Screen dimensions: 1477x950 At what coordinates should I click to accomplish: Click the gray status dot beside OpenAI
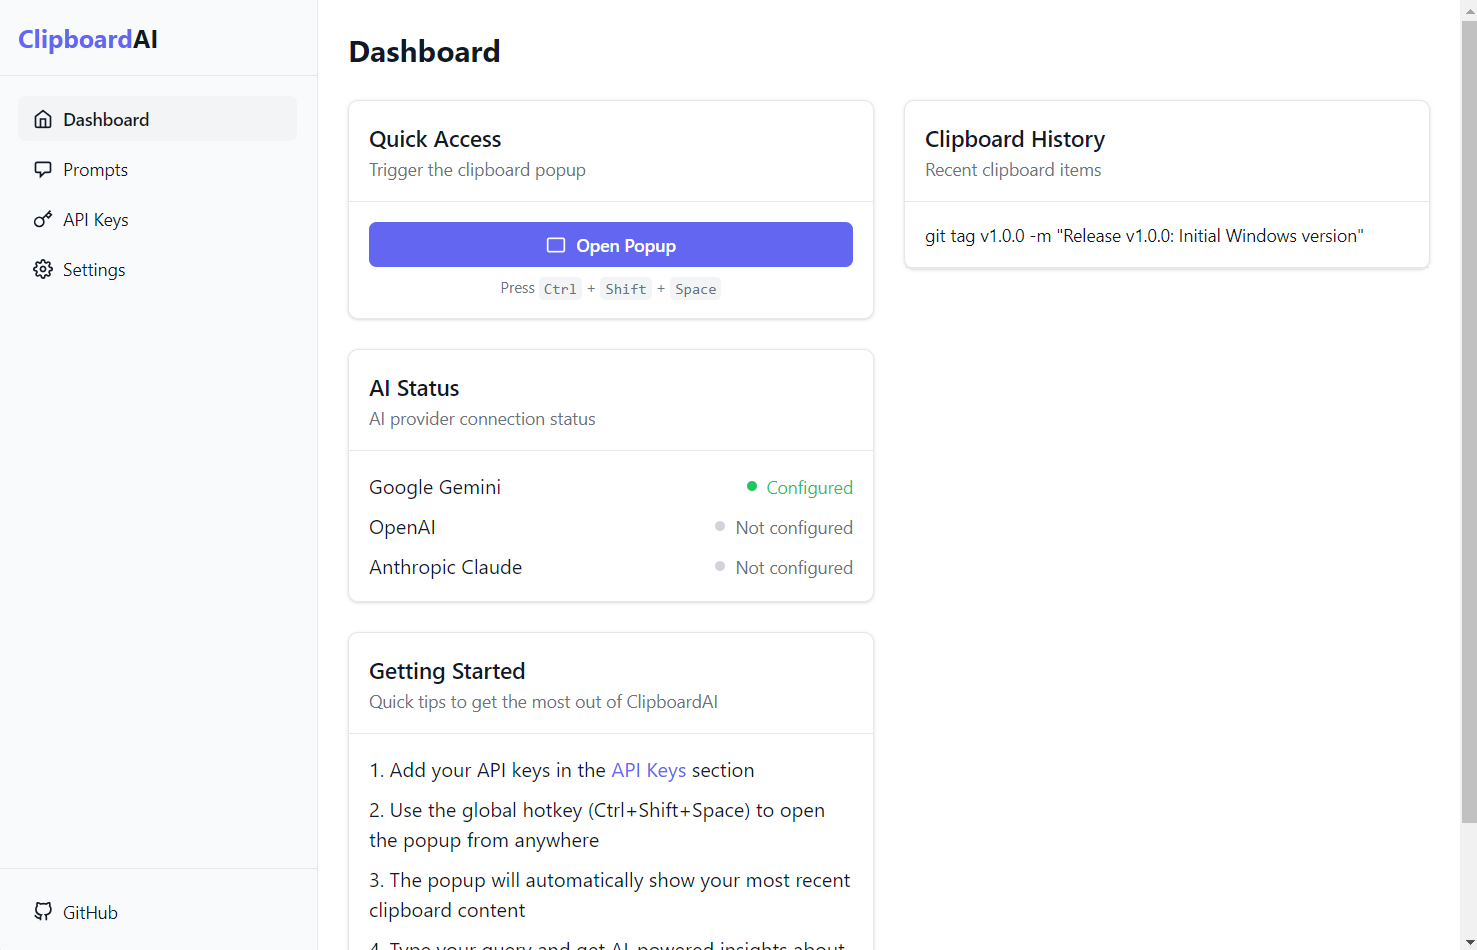pyautogui.click(x=720, y=527)
